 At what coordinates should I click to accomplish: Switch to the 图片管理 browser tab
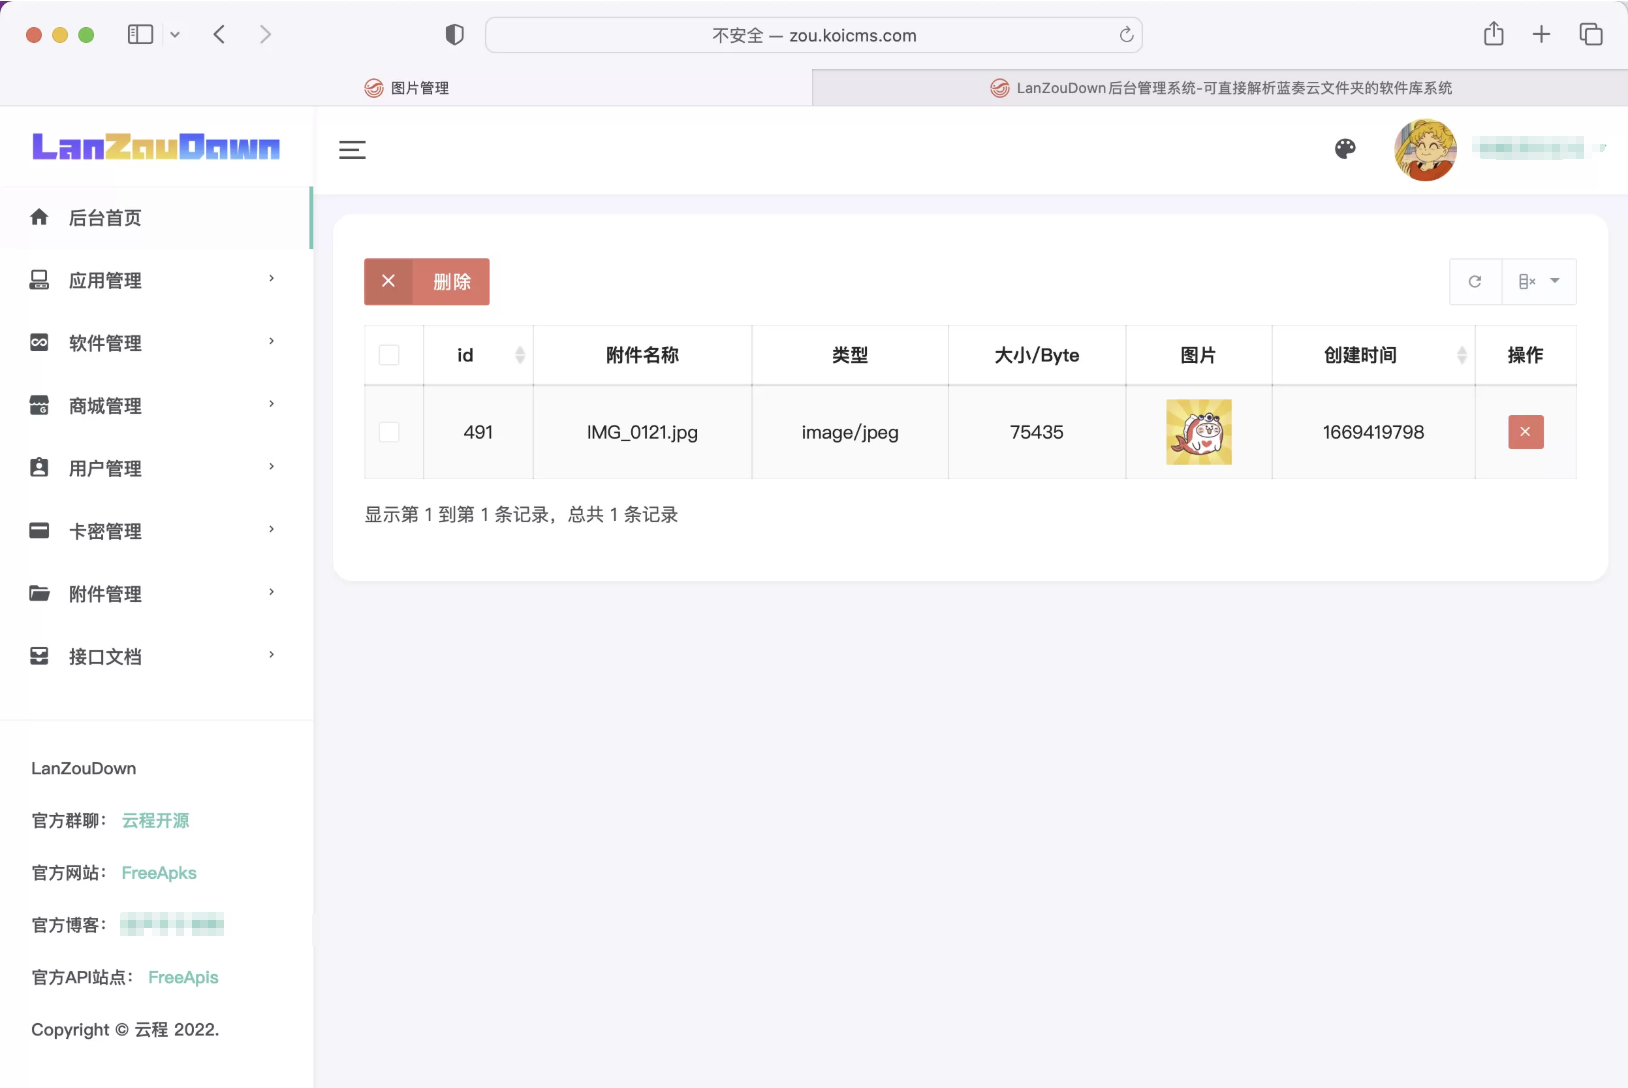407,88
